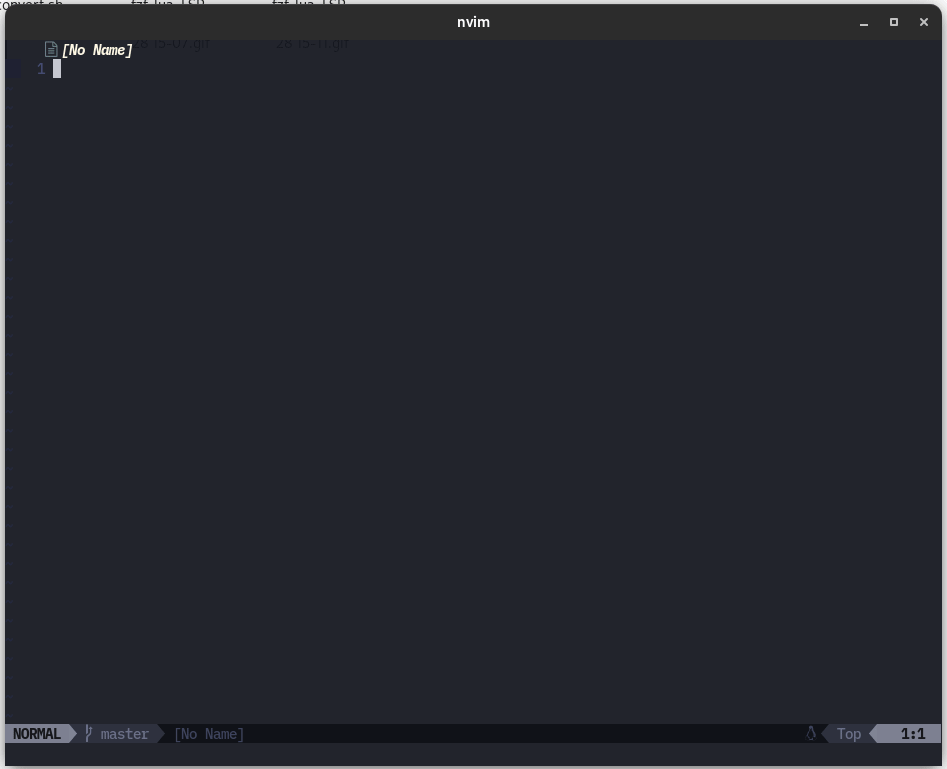This screenshot has width=947, height=769.
Task: Click line number 1 in the gutter
Action: tap(41, 69)
